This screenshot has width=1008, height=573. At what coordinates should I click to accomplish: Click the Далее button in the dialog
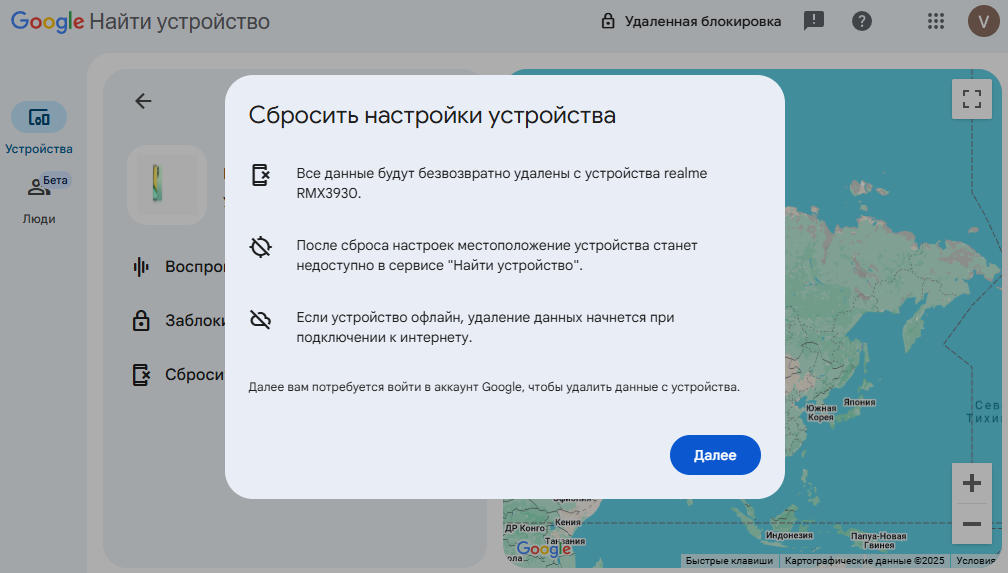pos(715,455)
